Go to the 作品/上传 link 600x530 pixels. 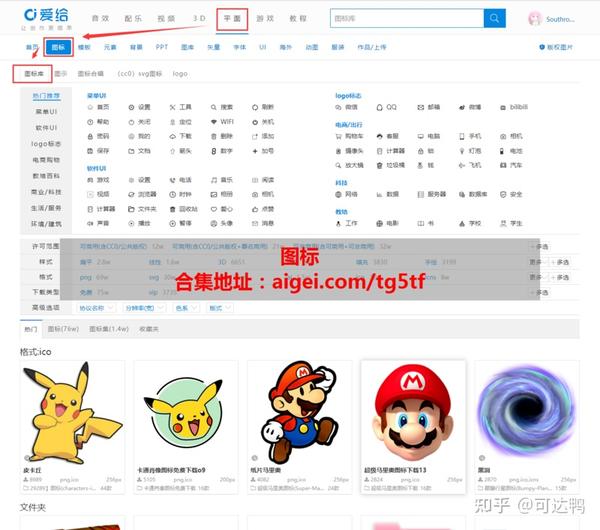coord(372,47)
